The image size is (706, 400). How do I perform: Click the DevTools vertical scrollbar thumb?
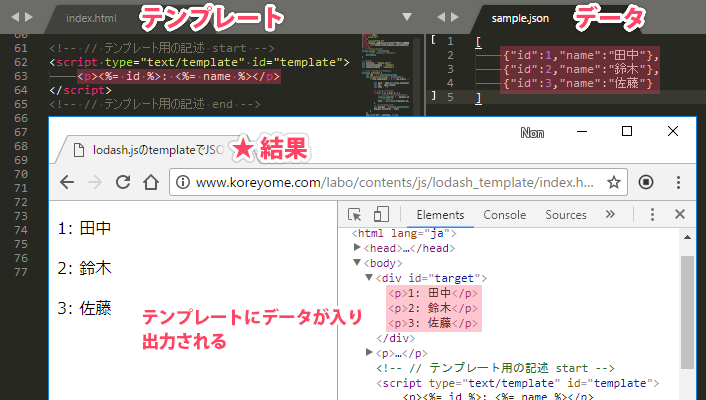tap(687, 312)
